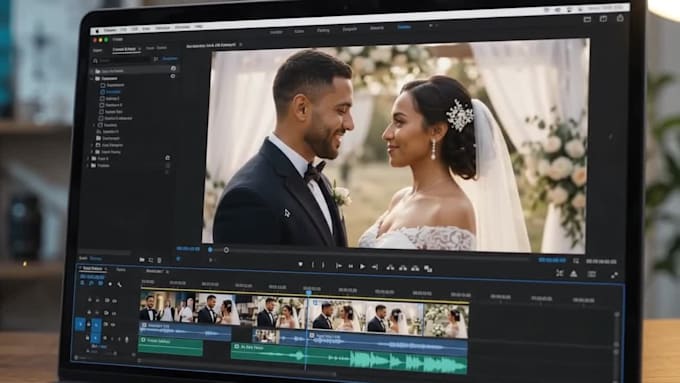Screen dimensions: 680x383
Task: Open the program monitor title menu icon
Action: (x=241, y=44)
